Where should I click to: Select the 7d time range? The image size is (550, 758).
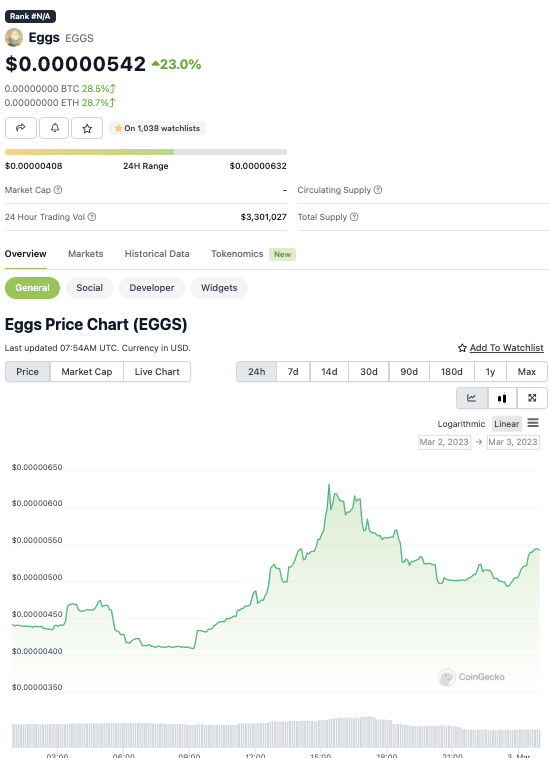tap(293, 372)
